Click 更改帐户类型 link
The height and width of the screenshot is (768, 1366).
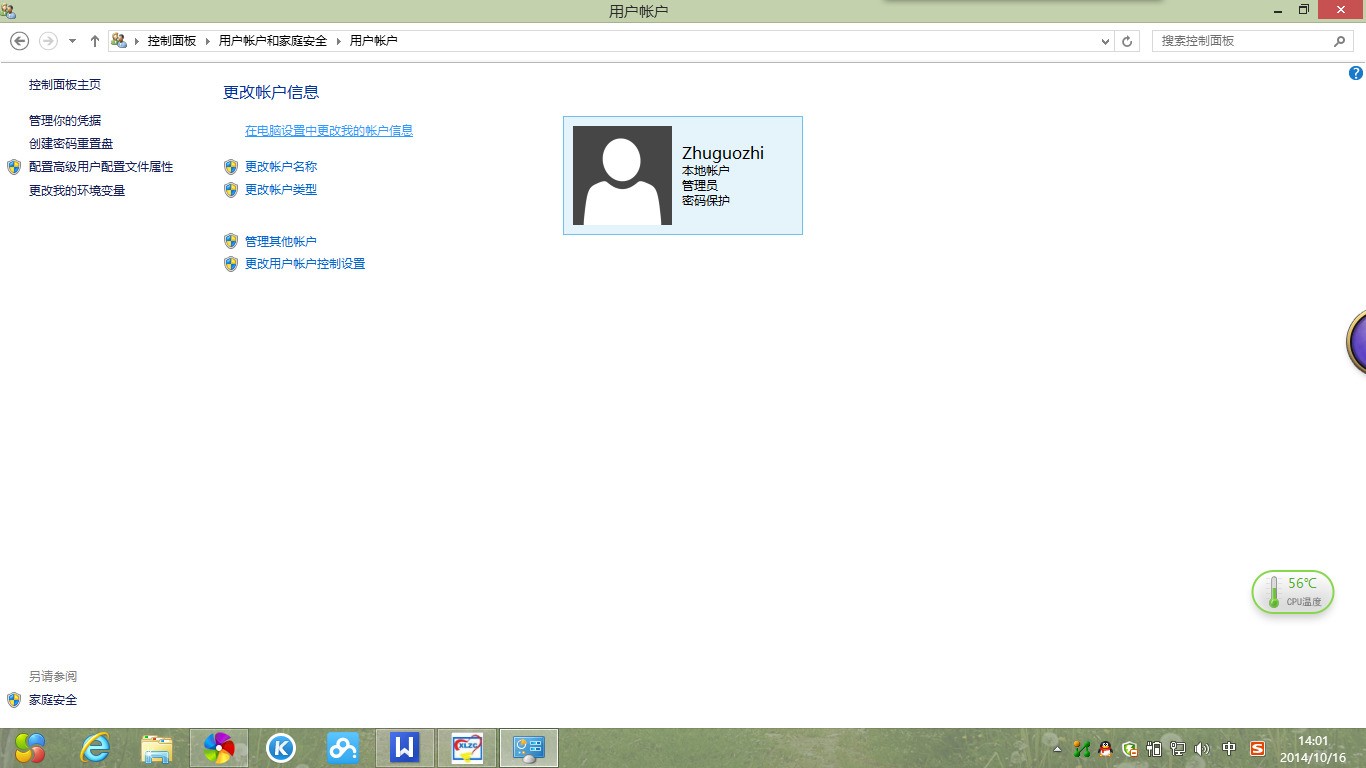coord(281,190)
